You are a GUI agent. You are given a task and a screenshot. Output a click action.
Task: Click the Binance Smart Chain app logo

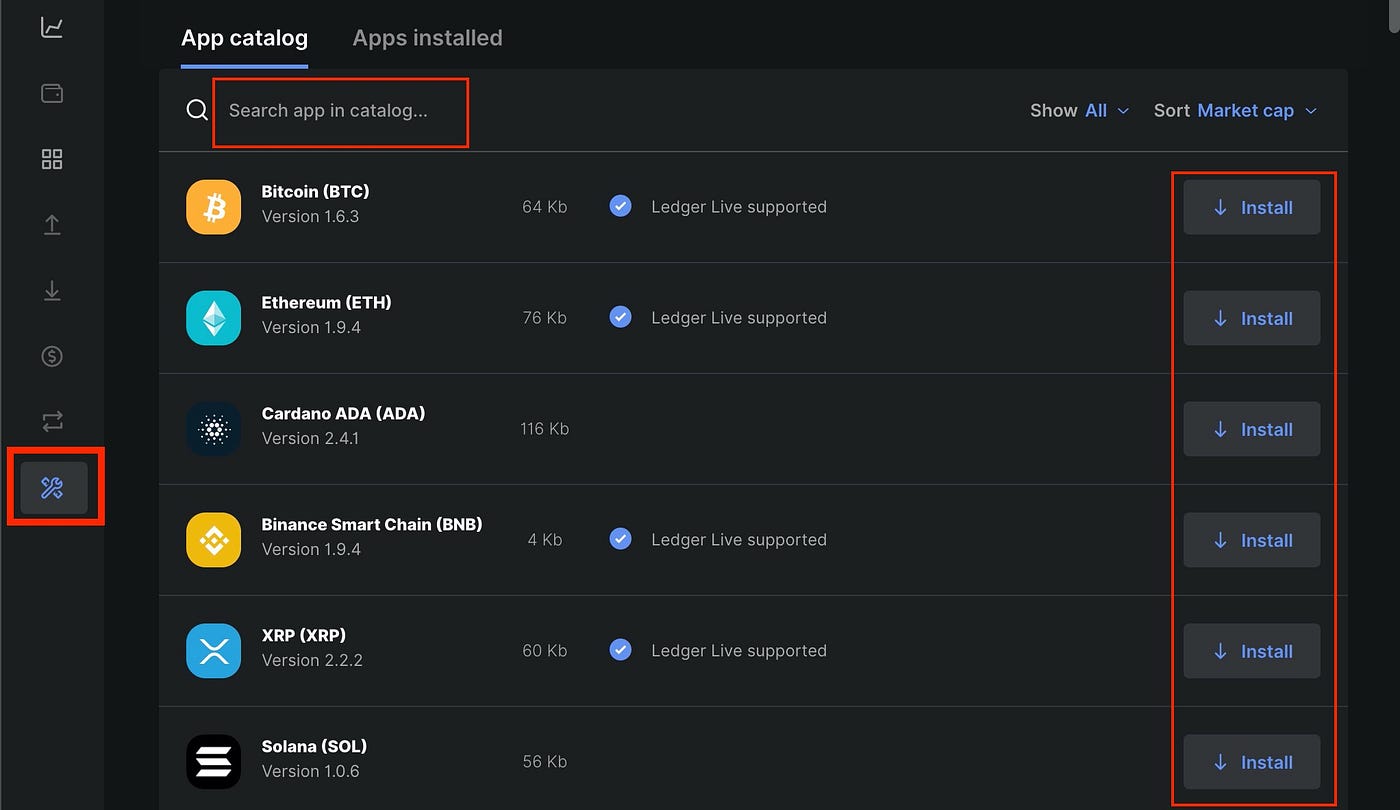click(x=214, y=540)
